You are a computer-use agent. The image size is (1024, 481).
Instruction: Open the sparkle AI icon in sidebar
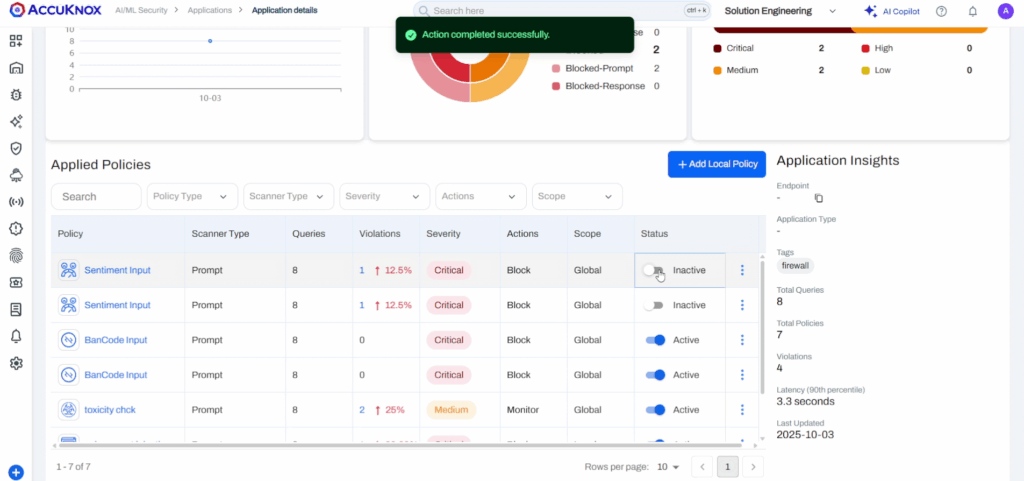click(x=16, y=121)
